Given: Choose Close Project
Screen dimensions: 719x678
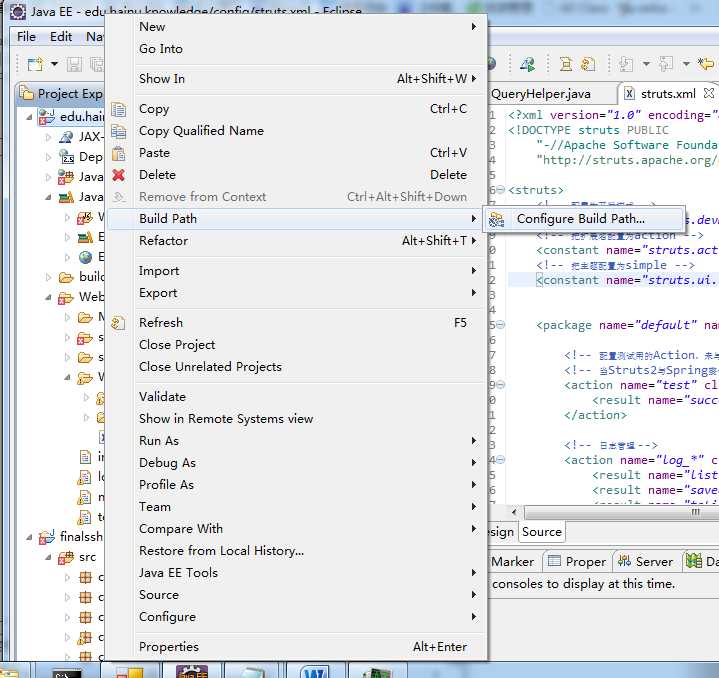Looking at the screenshot, I should point(296,345).
